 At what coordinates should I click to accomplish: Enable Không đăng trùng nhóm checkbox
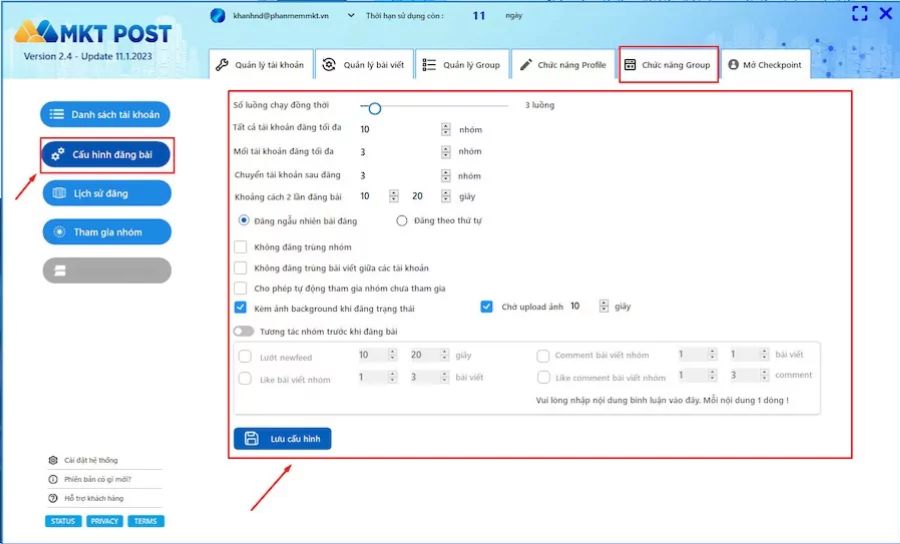point(240,247)
